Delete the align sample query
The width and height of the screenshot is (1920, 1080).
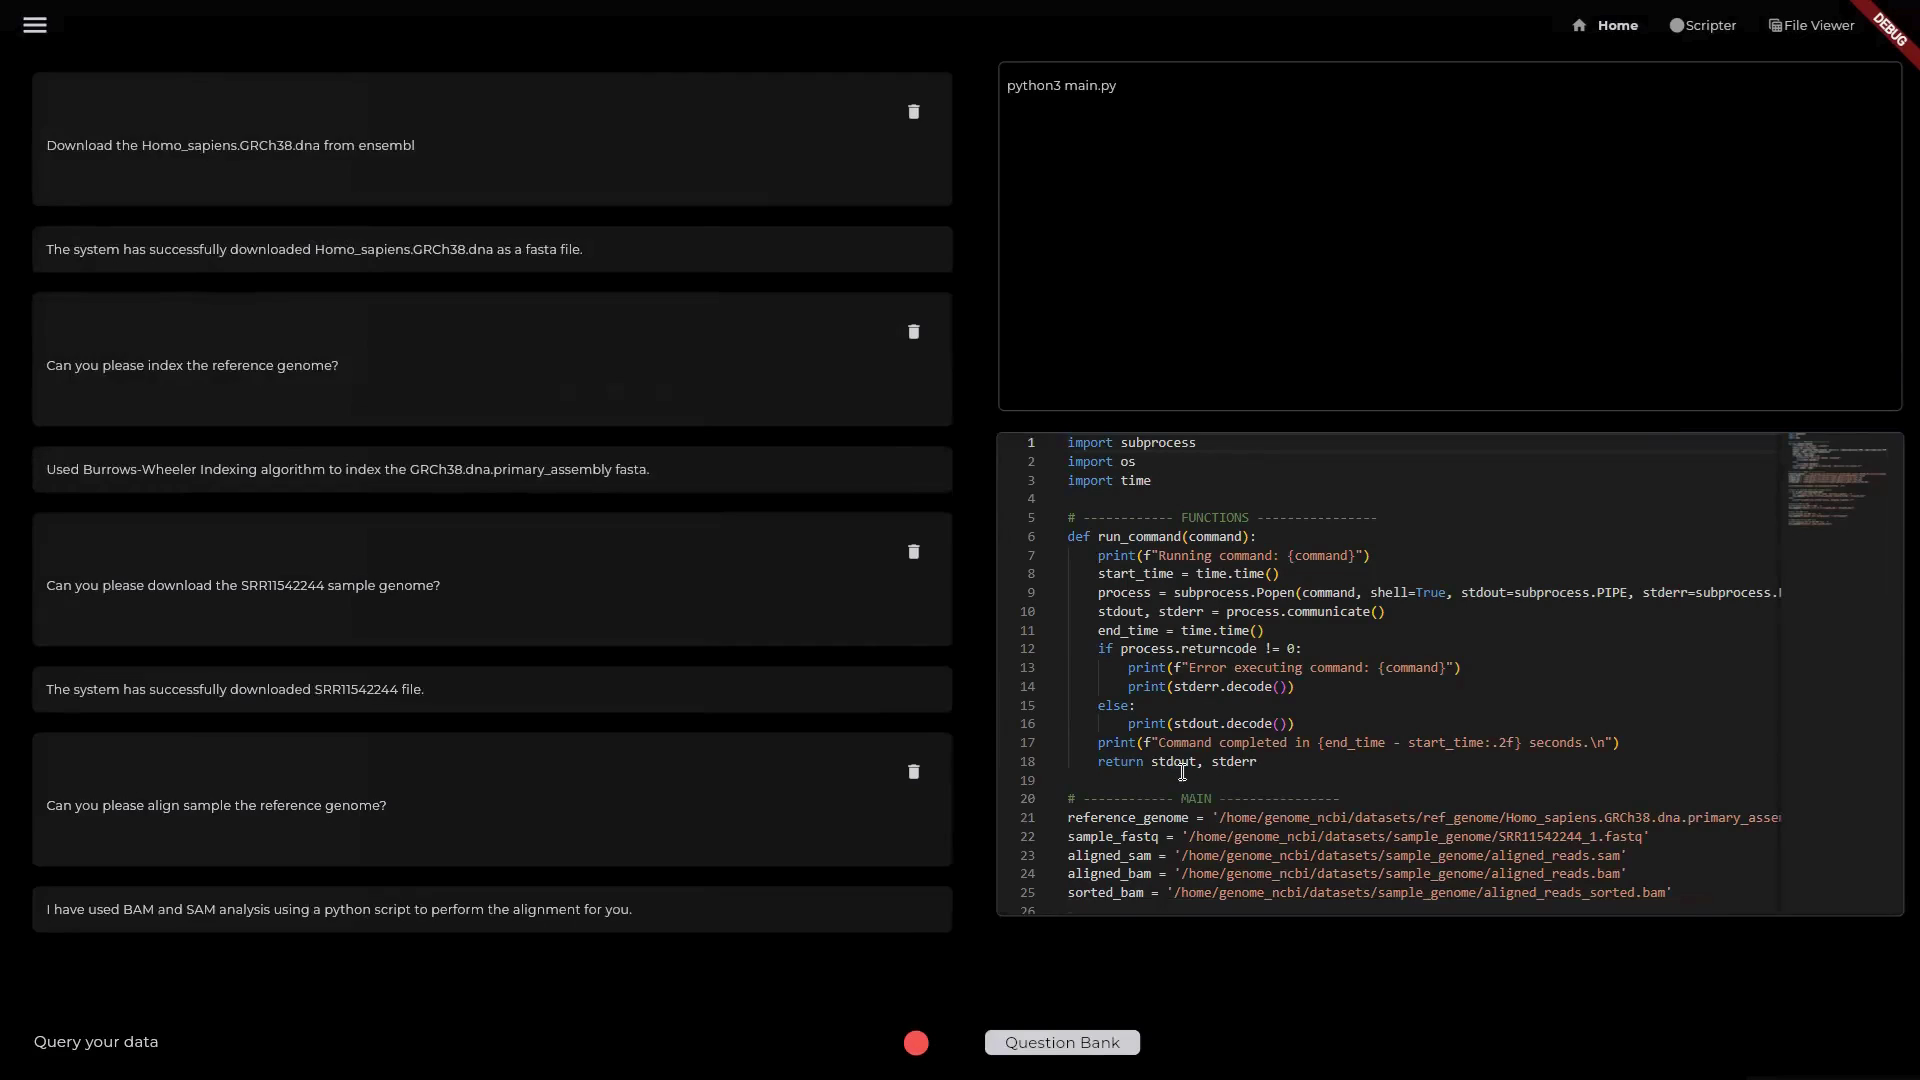pos(913,772)
